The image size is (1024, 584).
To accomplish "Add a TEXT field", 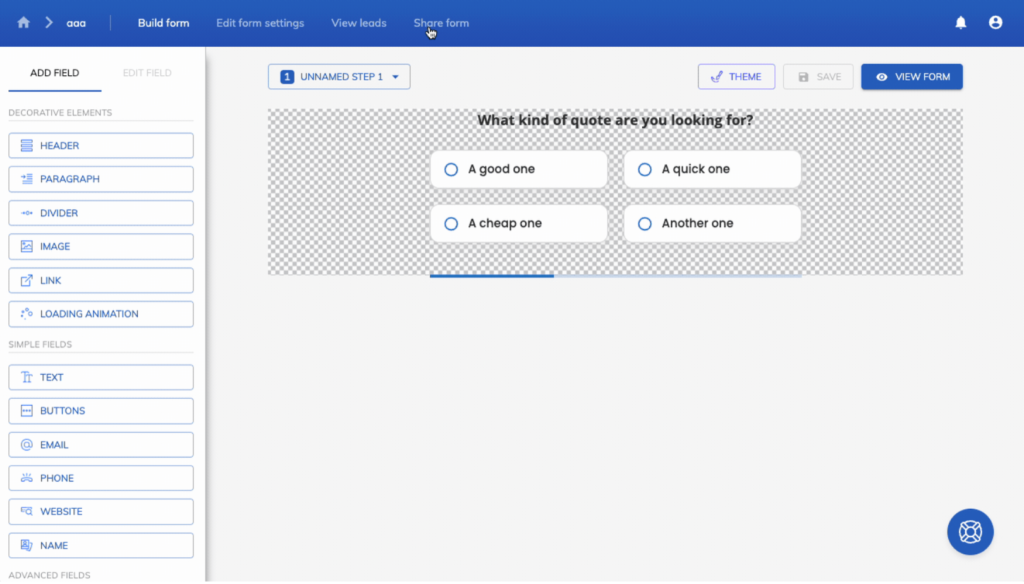I will tap(101, 377).
